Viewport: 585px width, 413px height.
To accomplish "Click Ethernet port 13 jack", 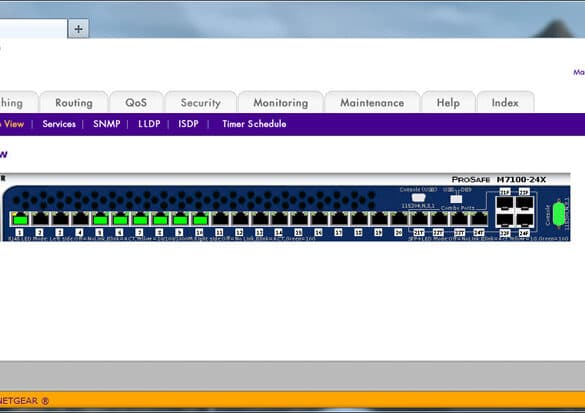I will tap(260, 219).
